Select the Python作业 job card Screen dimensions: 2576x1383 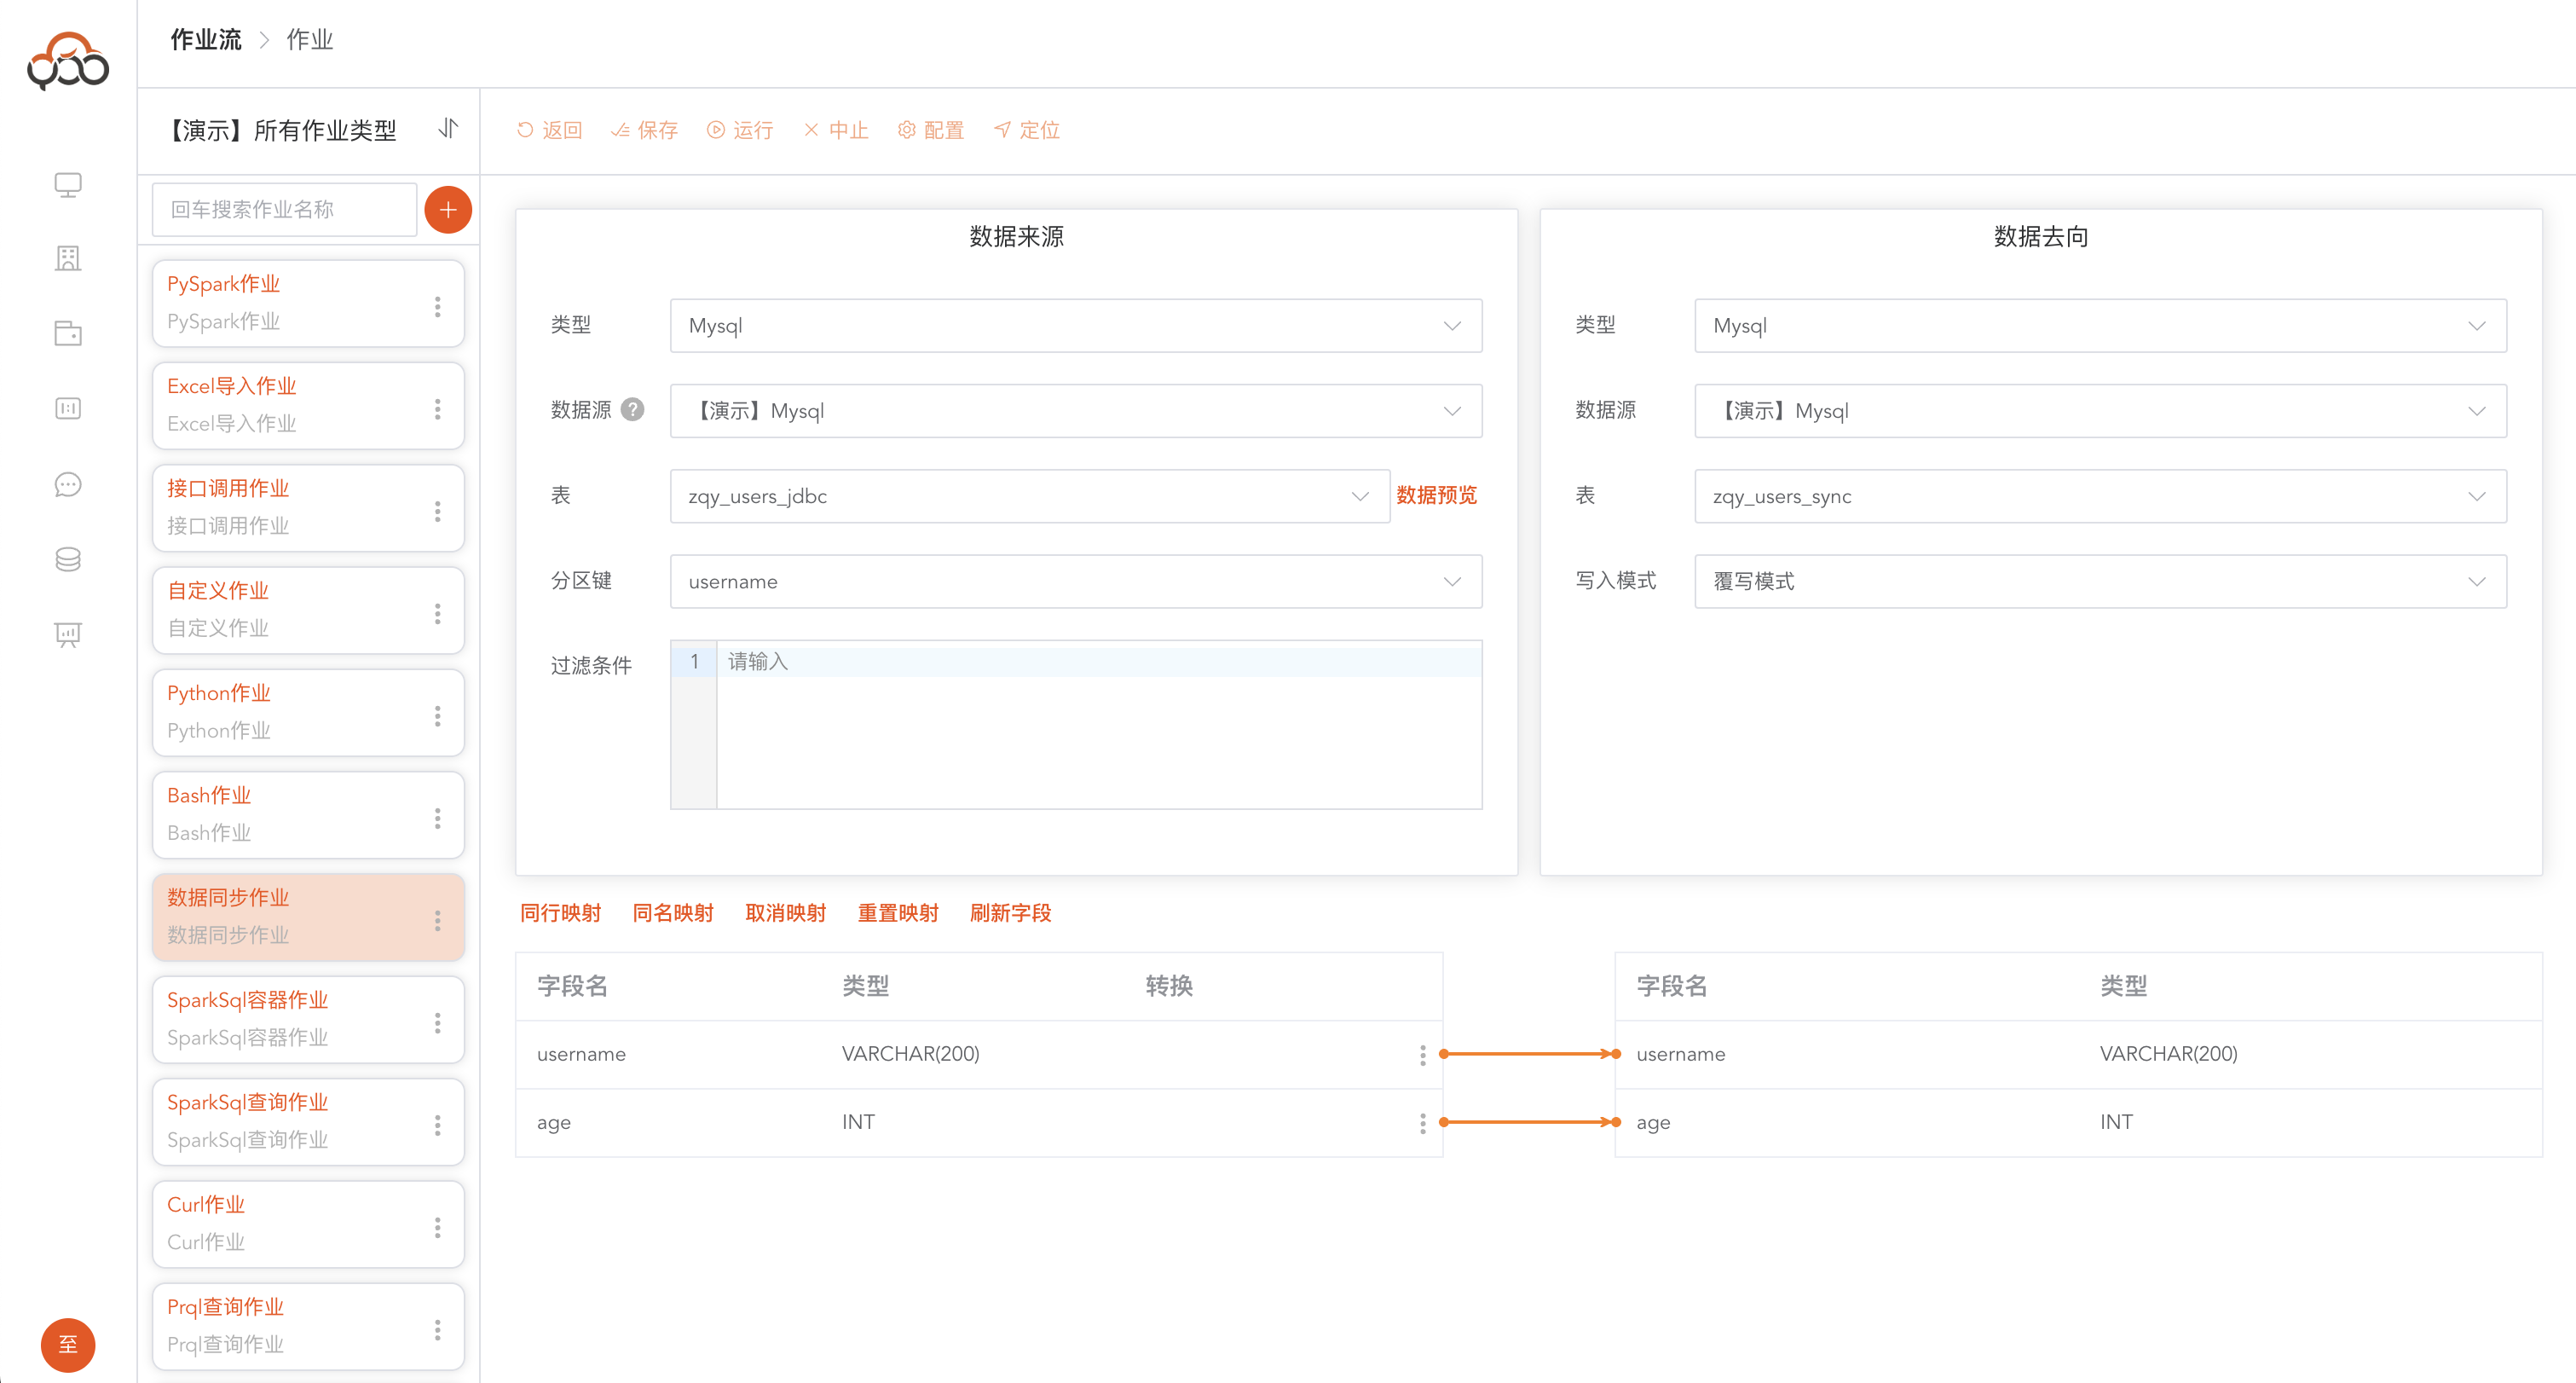(308, 712)
